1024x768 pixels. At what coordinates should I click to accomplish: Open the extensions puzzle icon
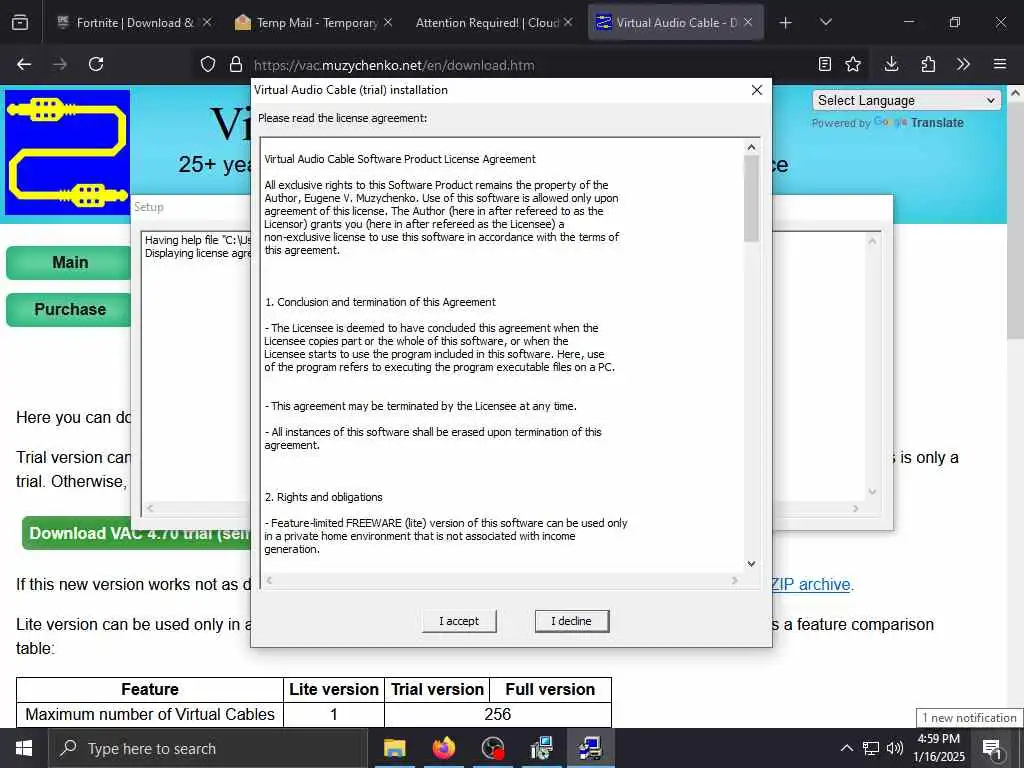[928, 64]
